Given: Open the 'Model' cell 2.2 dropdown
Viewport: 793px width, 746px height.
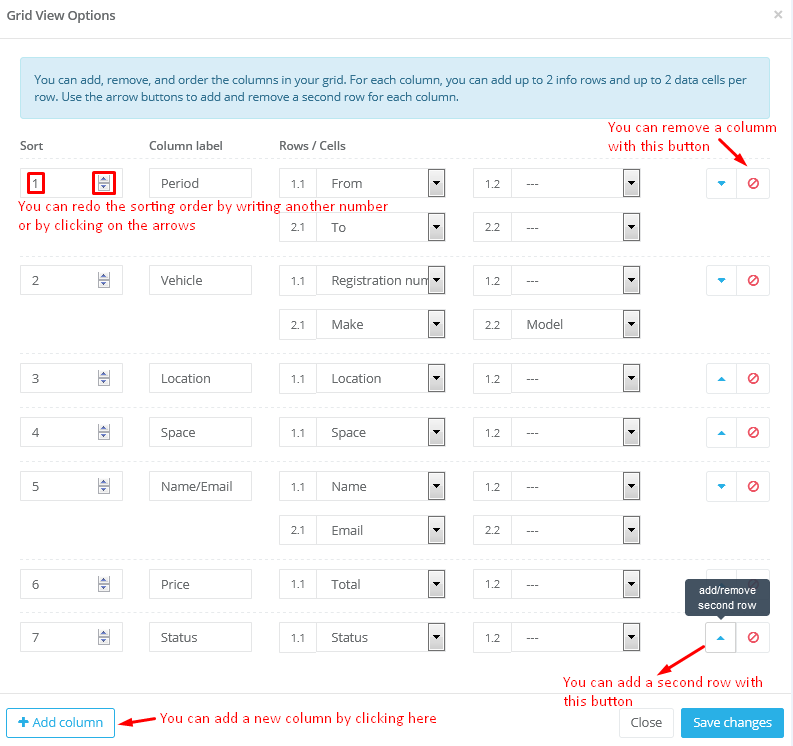Looking at the screenshot, I should [x=630, y=324].
